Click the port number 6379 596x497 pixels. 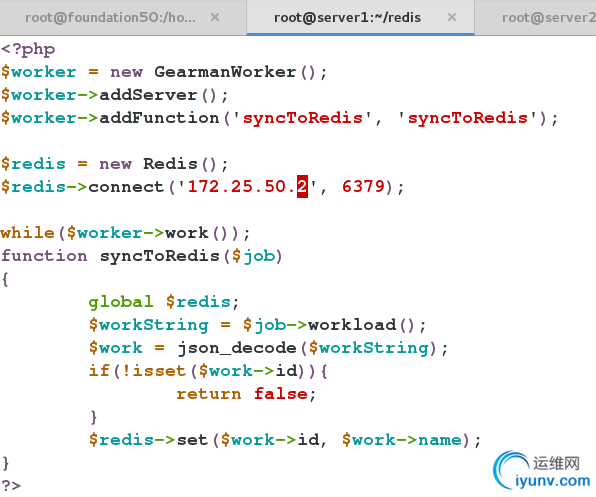tap(363, 187)
